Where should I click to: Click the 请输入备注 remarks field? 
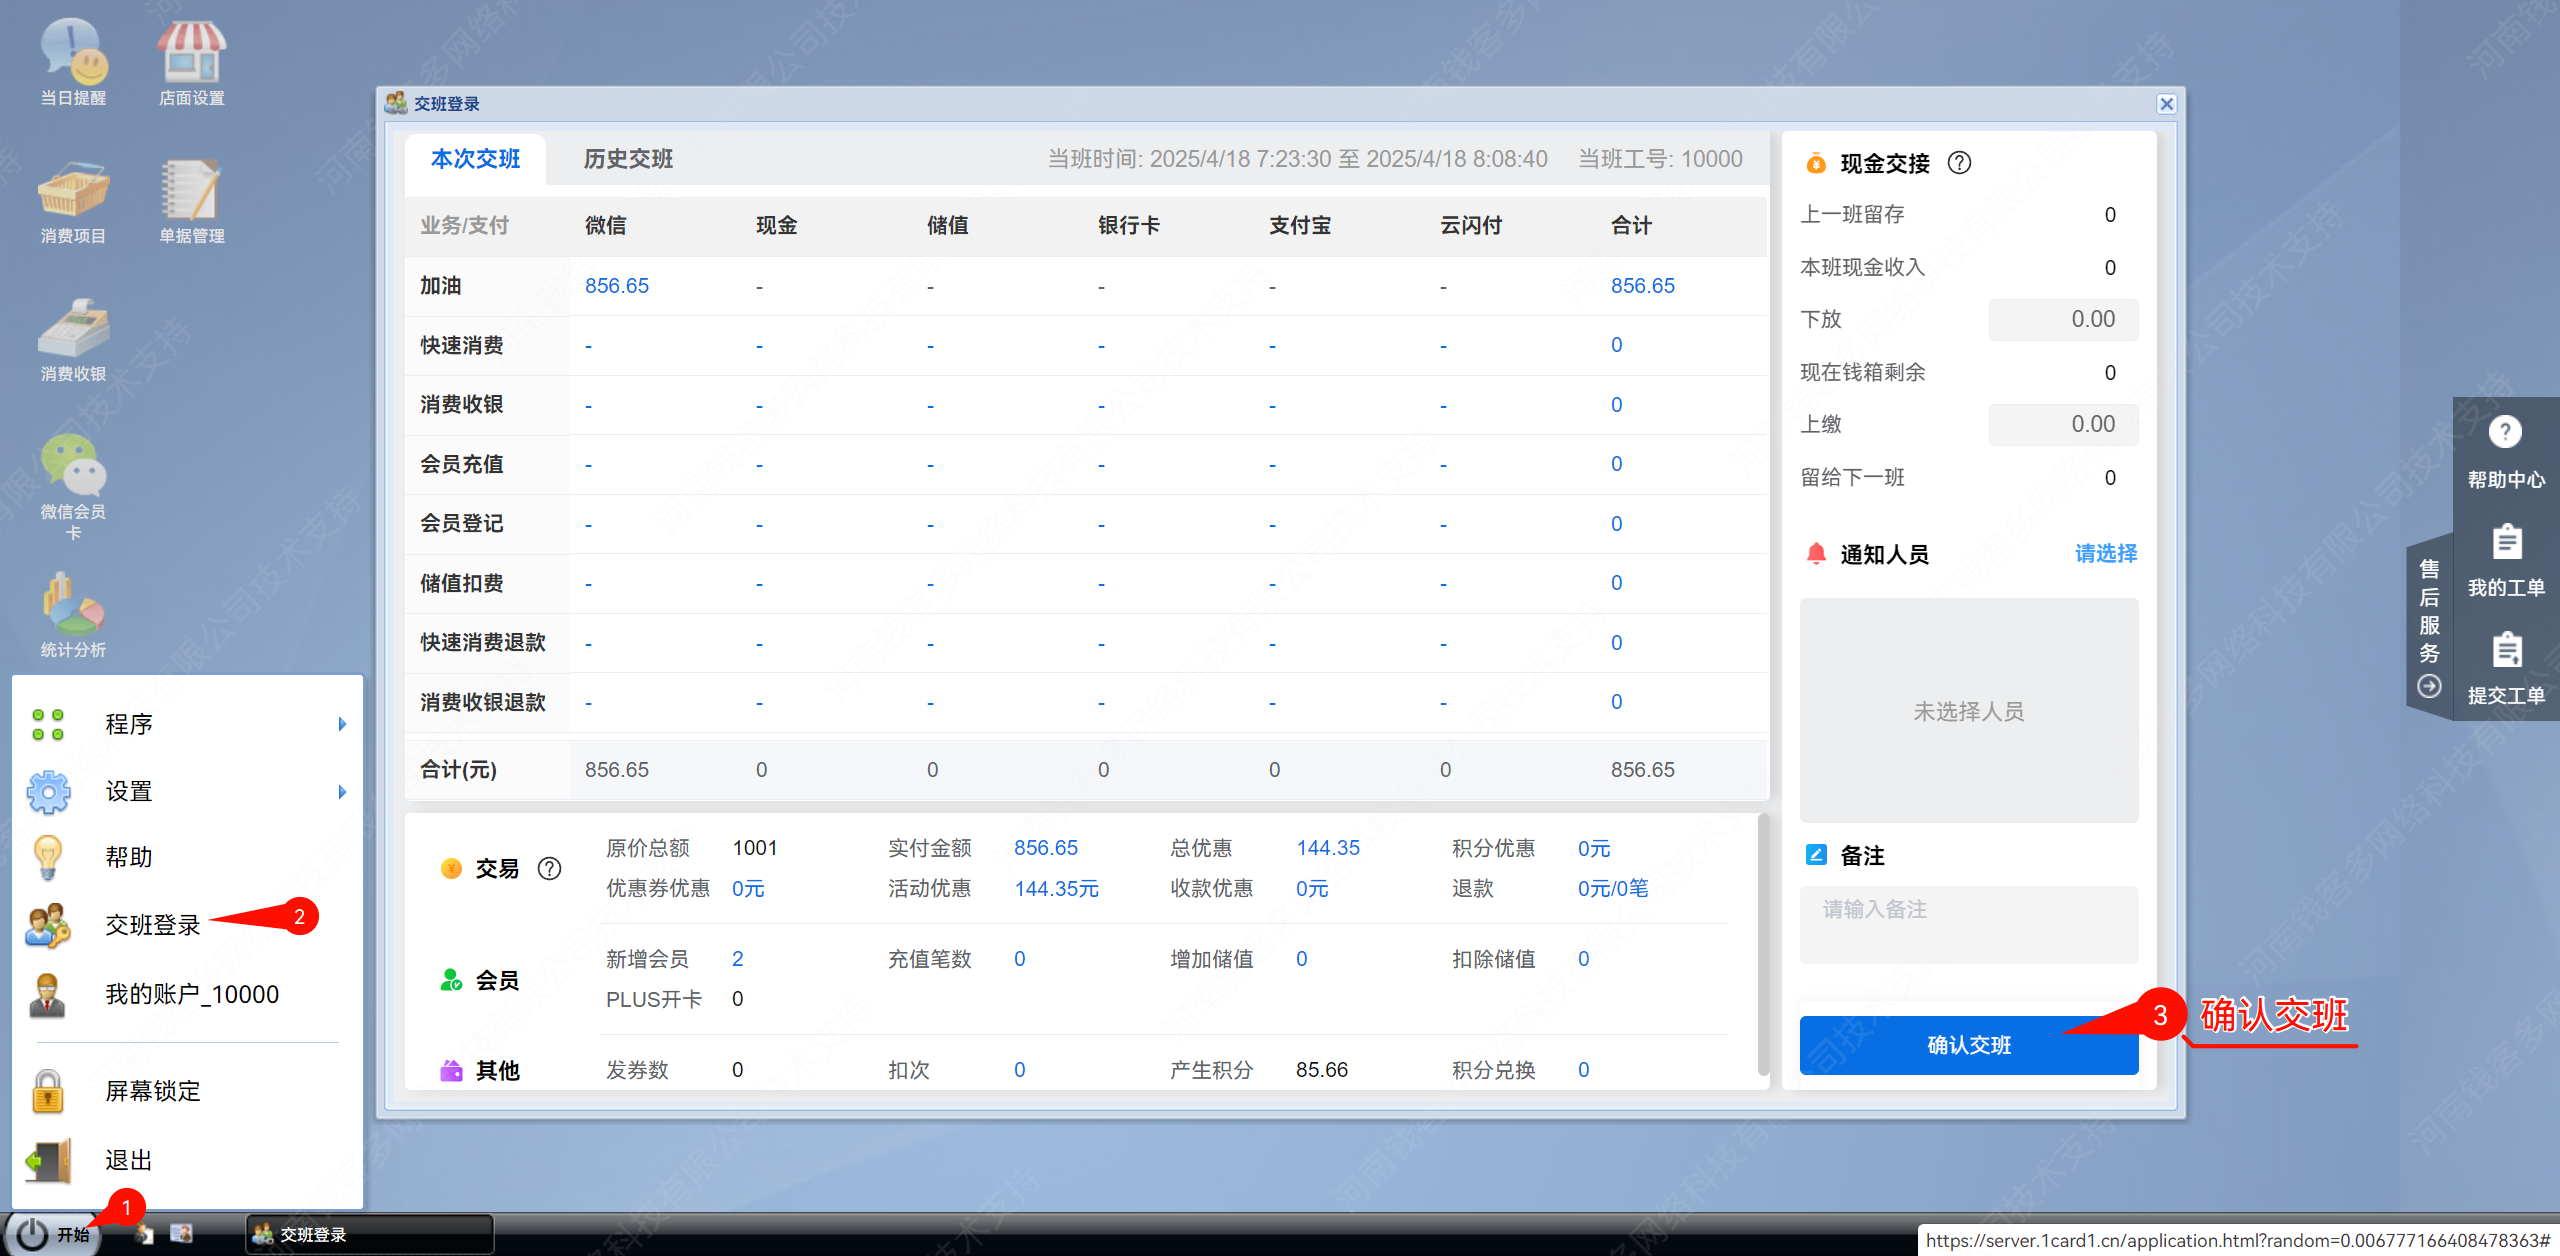1968,924
